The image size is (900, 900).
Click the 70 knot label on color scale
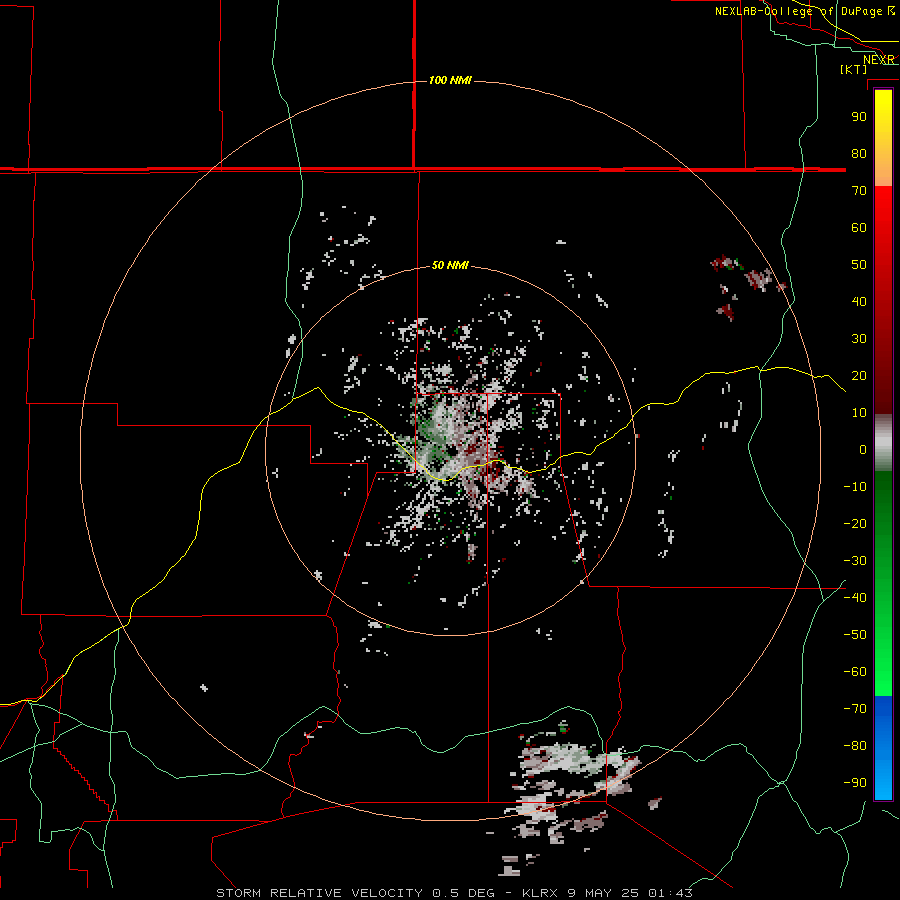[859, 191]
